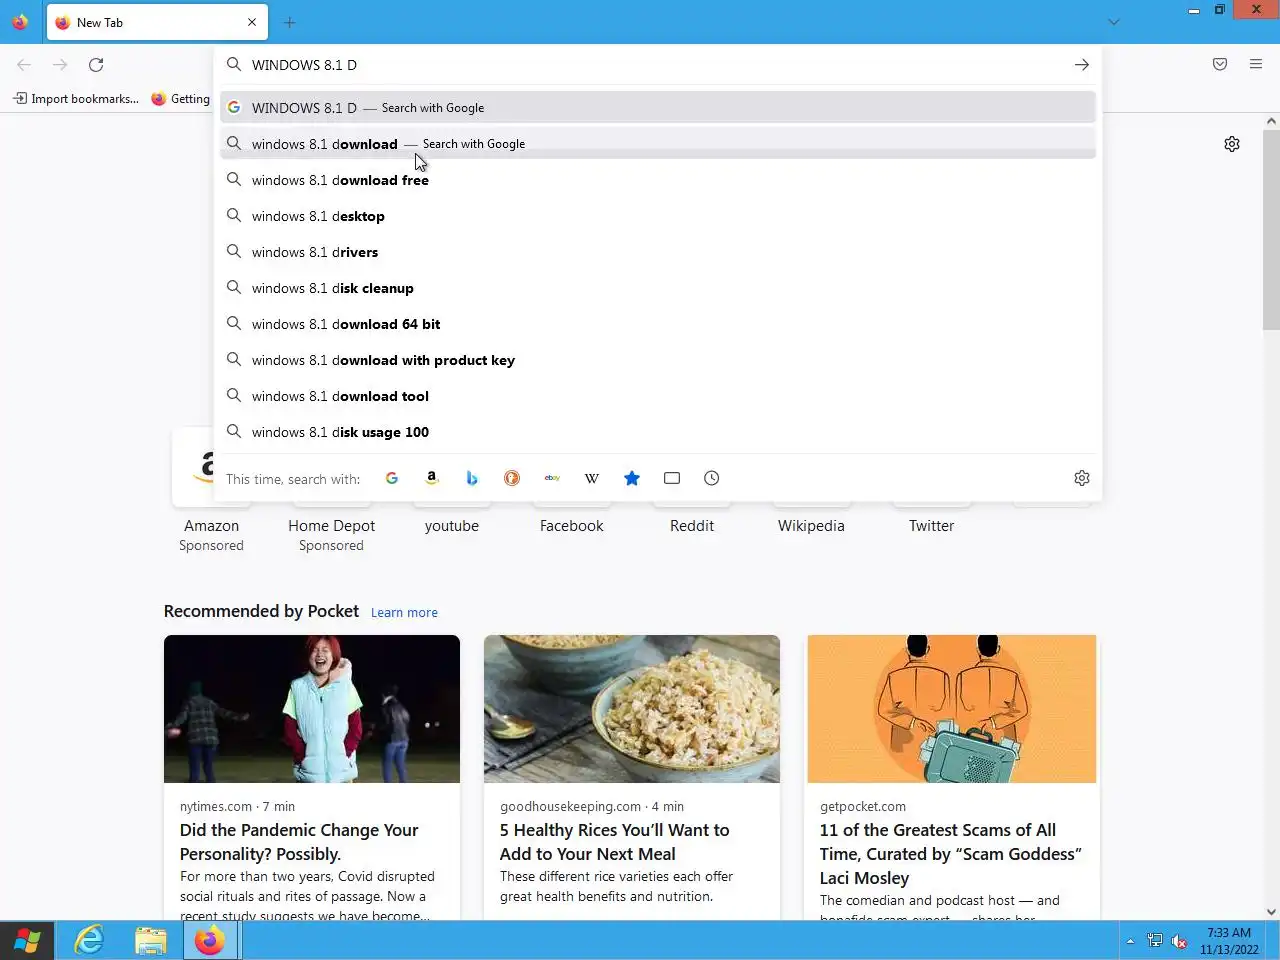Launch Internet Explorer from taskbar
The height and width of the screenshot is (960, 1280).
(90, 941)
